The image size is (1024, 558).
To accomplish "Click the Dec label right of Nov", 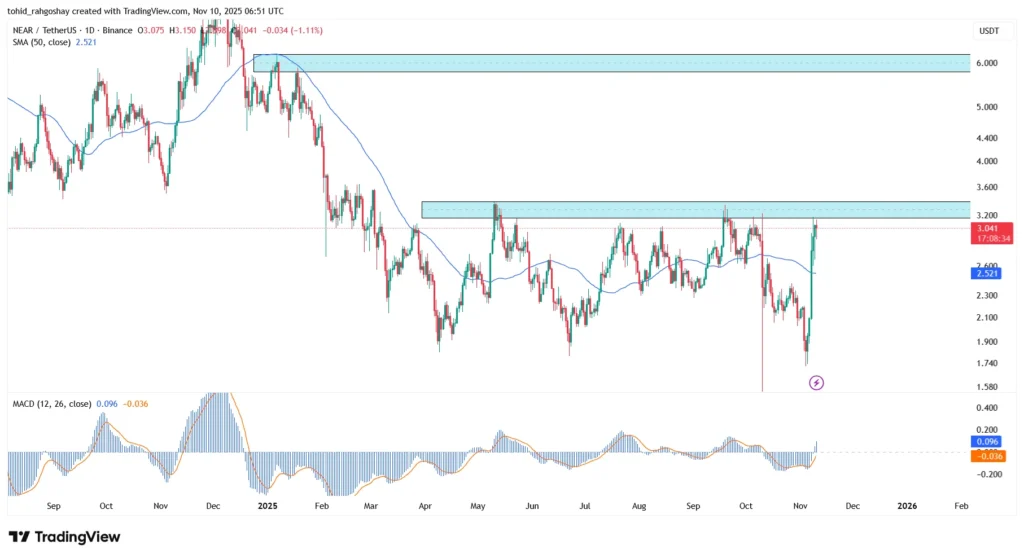I will coord(852,506).
